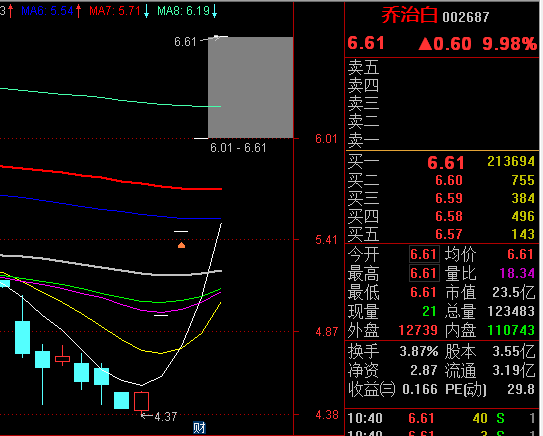Screen dimensions: 543x436
Task: Click the cyan down arrow after MA8
Action: click(x=215, y=11)
